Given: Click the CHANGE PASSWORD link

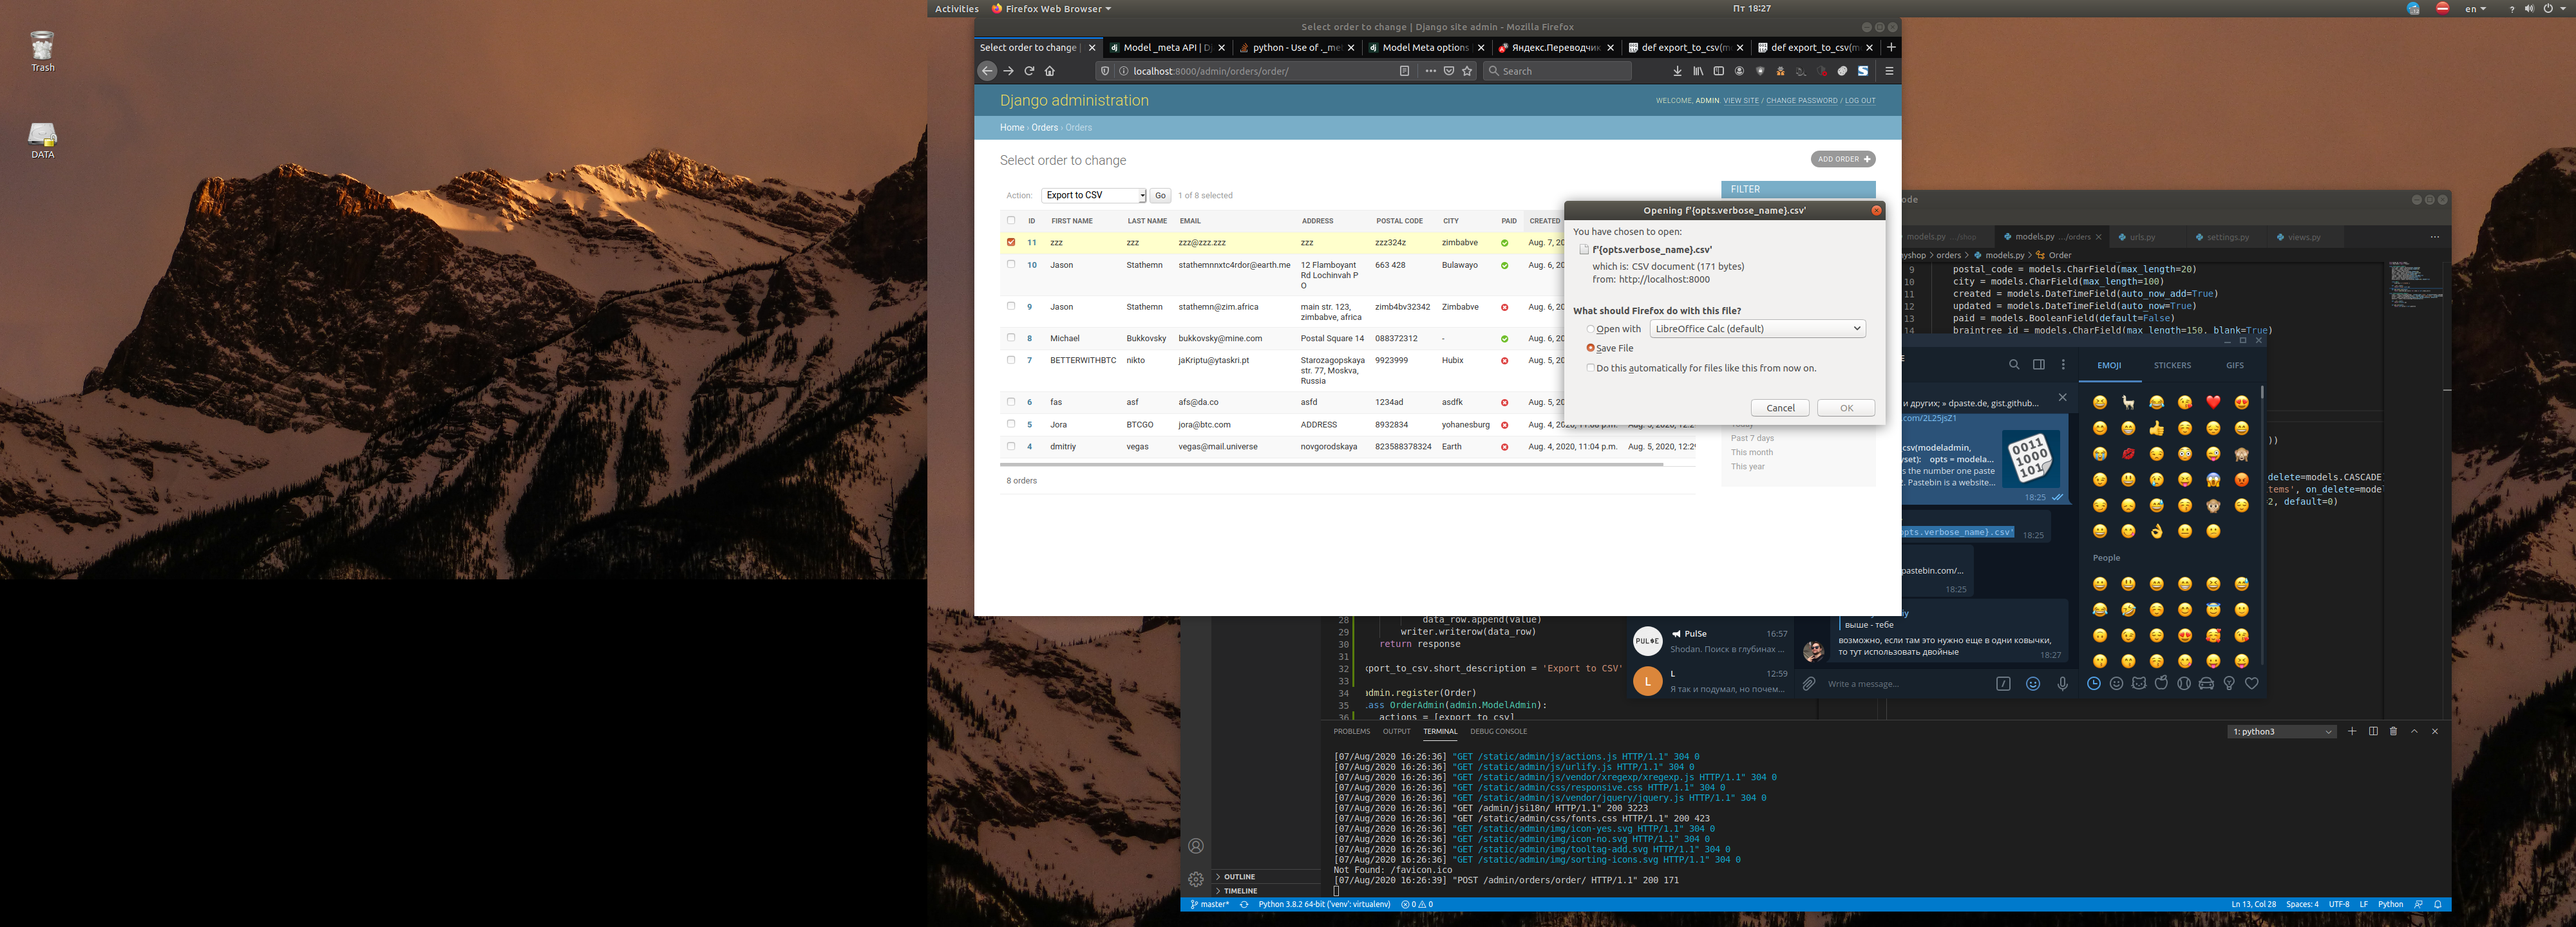Looking at the screenshot, I should click(1801, 101).
